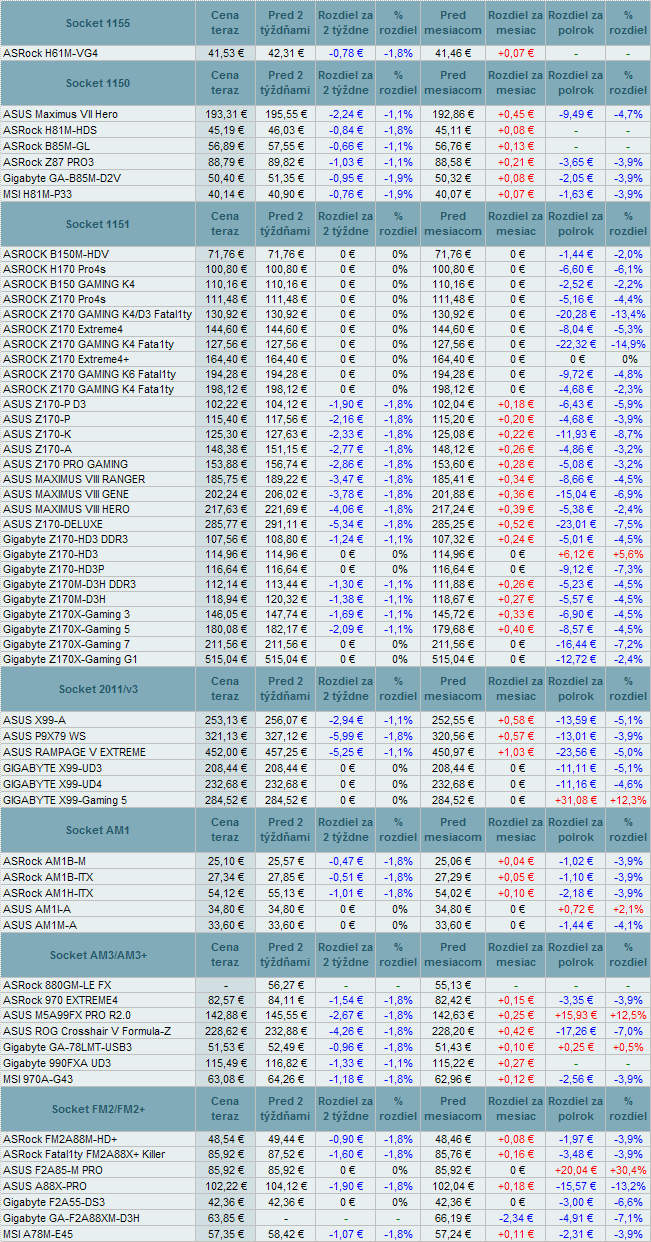
Task: Select the ASUS M5A99FX PRO R2.0 name
Action: [x=66, y=1015]
